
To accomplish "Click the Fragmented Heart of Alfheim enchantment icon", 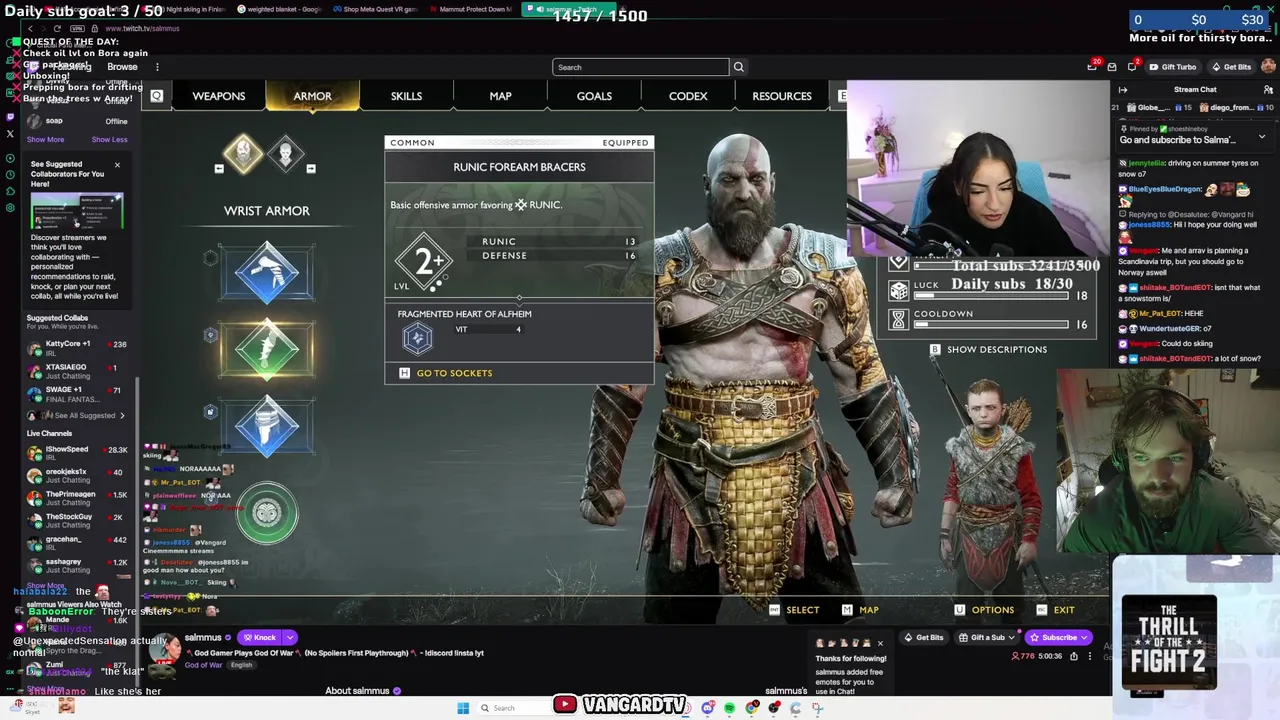I will tap(417, 338).
